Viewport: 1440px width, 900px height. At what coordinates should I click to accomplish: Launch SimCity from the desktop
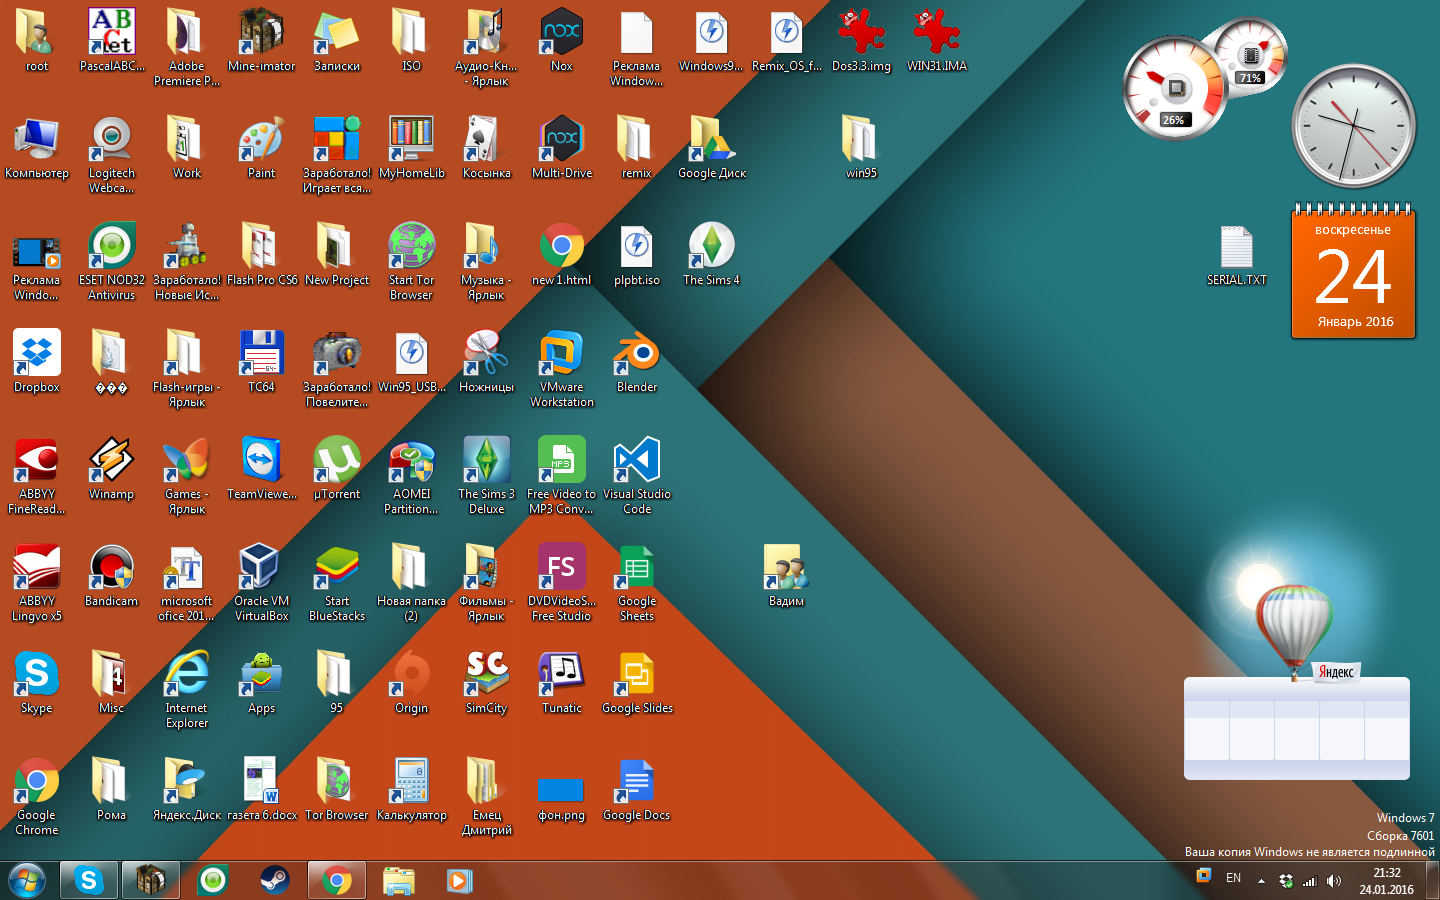[x=487, y=682]
